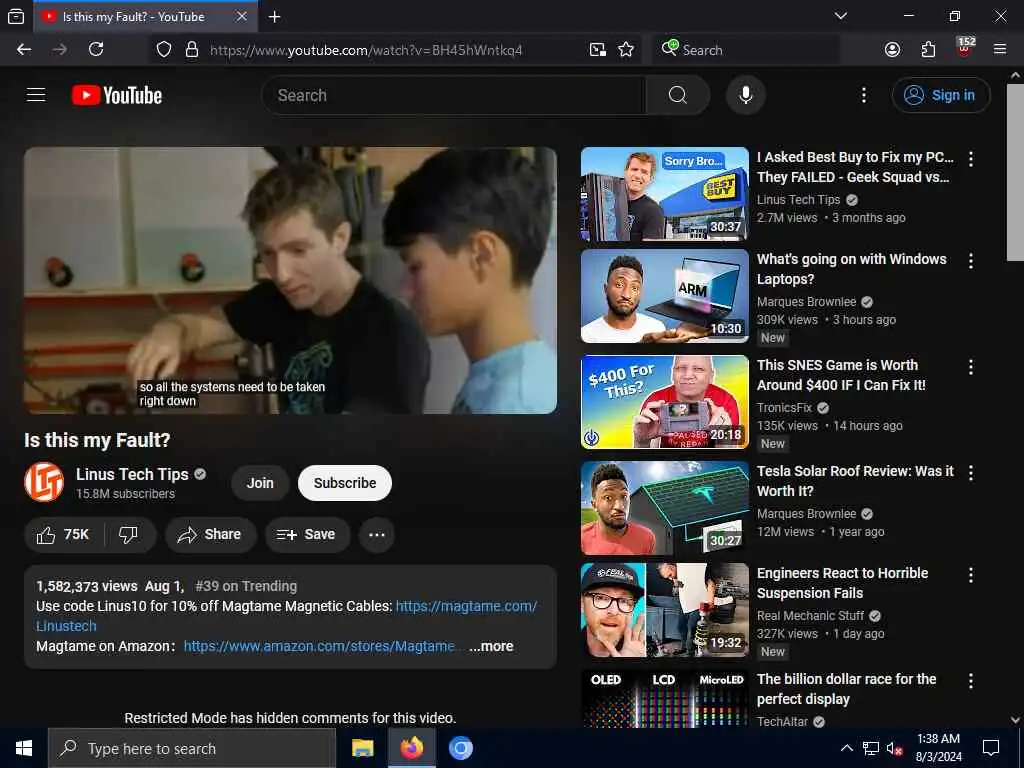Image resolution: width=1024 pixels, height=768 pixels.
Task: Open options for Tesla Solar Roof video
Action: 971,473
